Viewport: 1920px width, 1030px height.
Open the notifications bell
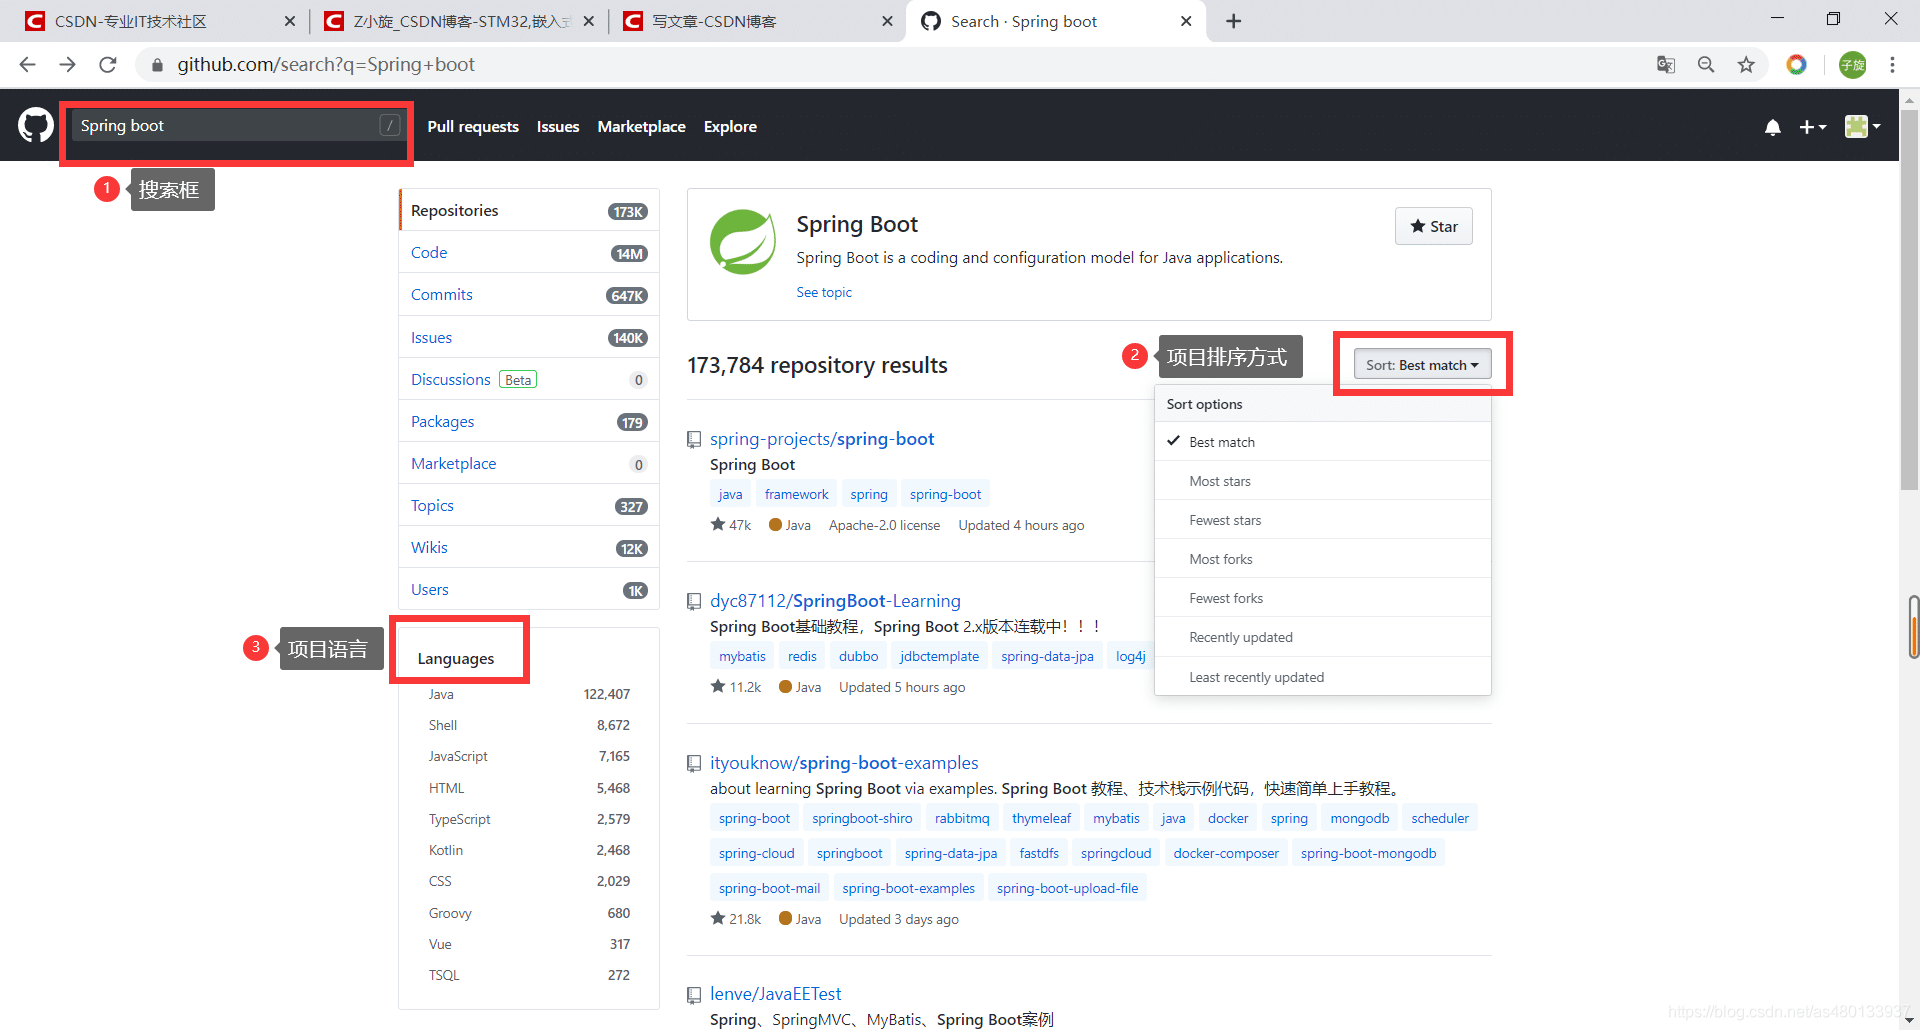(1772, 127)
